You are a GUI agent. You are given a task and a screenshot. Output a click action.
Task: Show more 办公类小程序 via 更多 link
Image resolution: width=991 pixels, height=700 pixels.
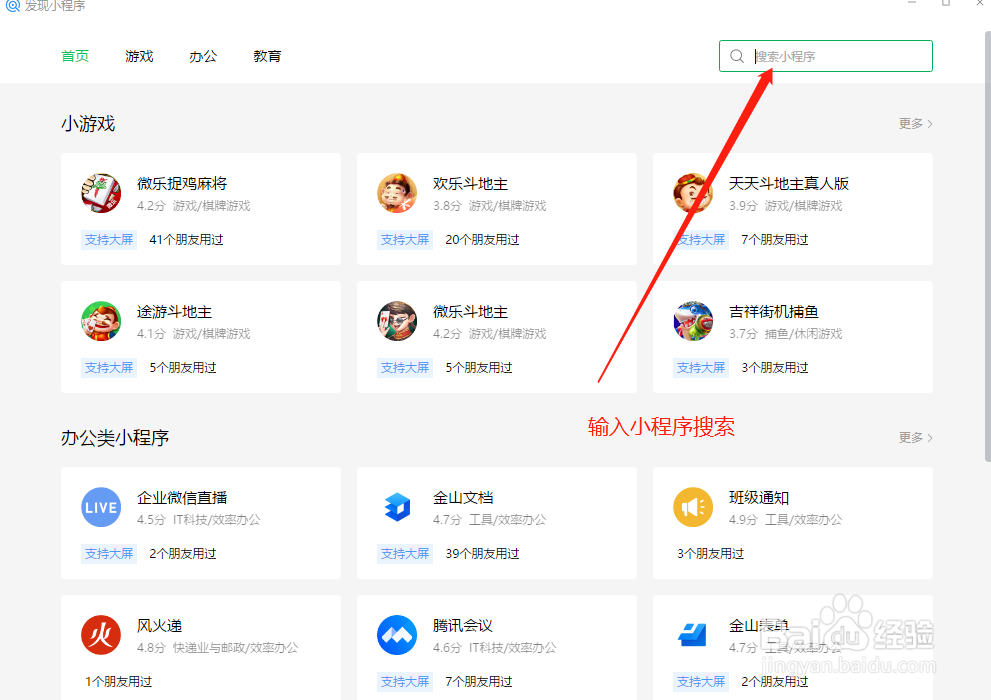[x=916, y=438]
